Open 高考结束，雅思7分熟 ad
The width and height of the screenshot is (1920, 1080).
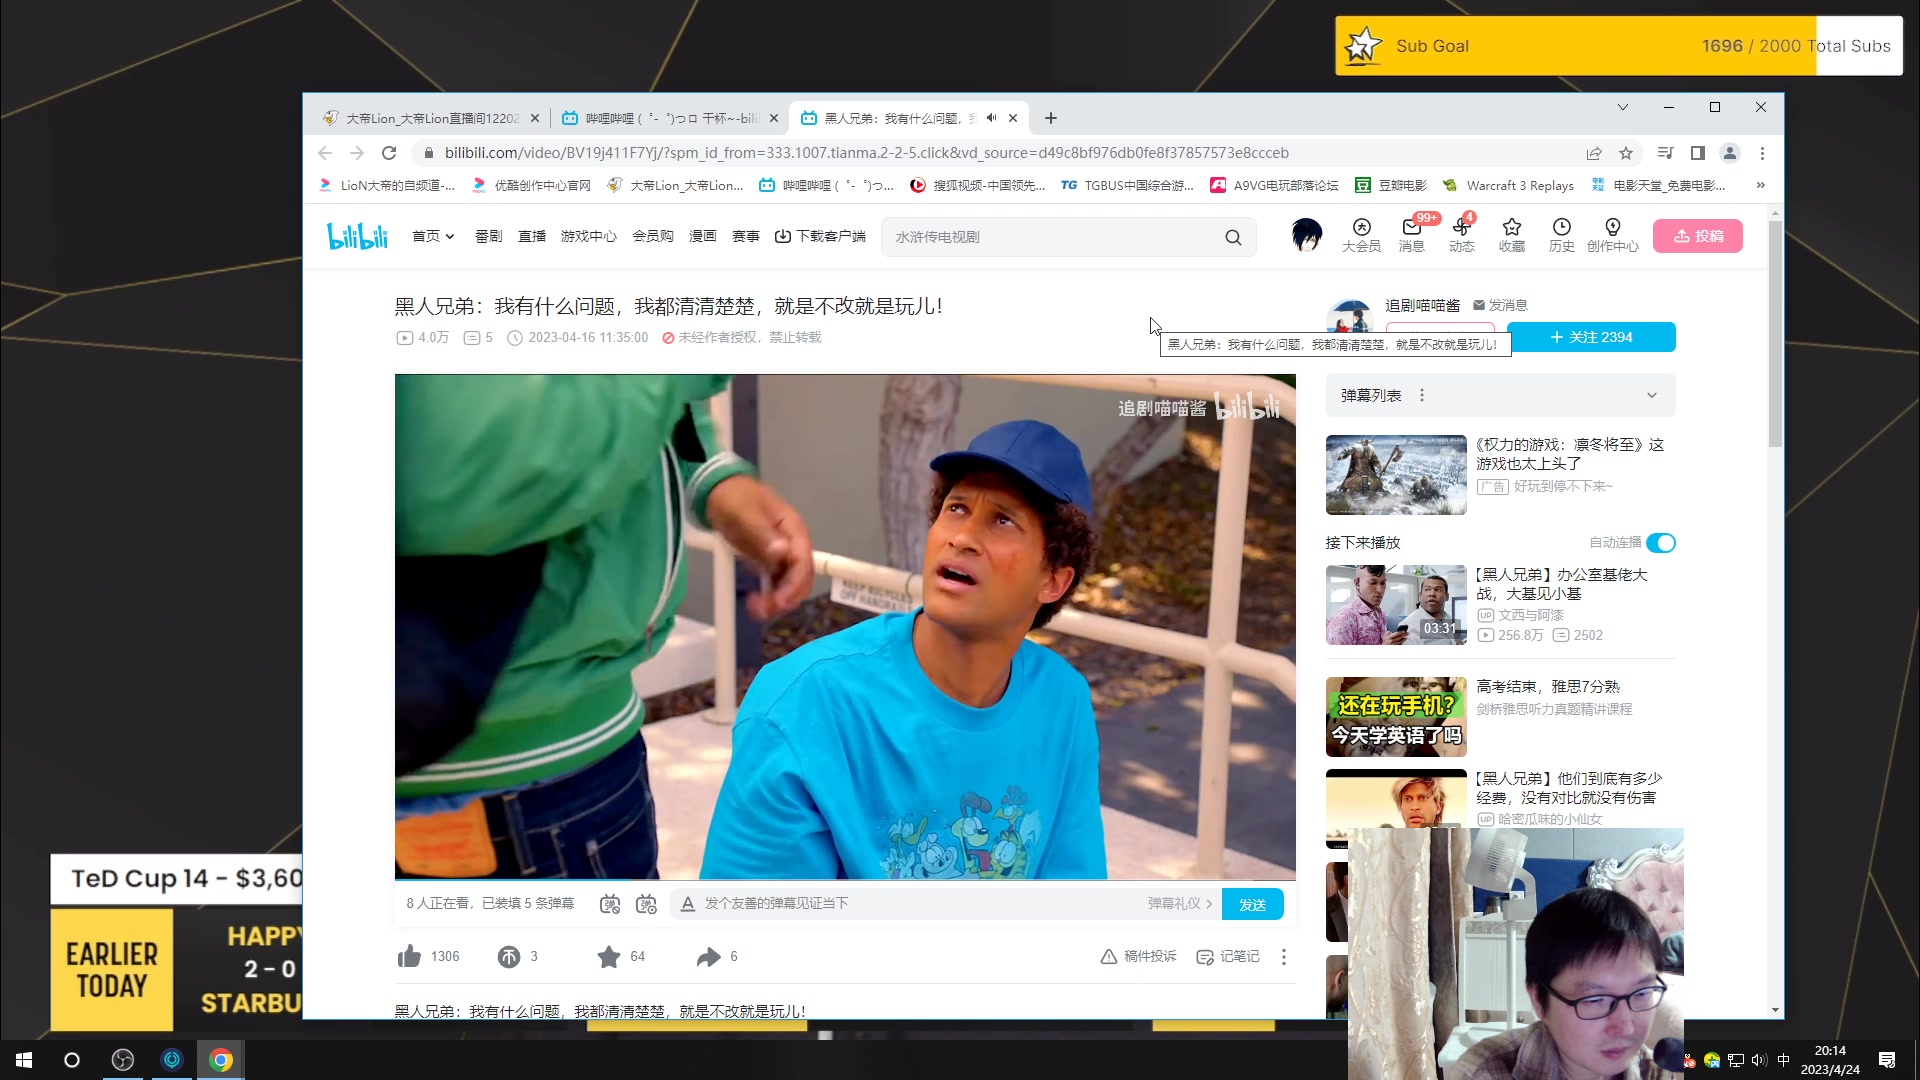[x=1547, y=687]
